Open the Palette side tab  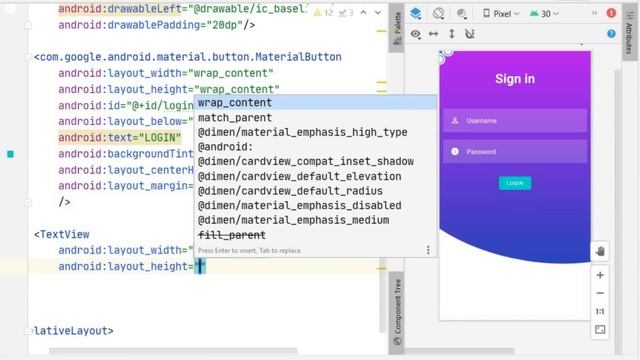397,28
